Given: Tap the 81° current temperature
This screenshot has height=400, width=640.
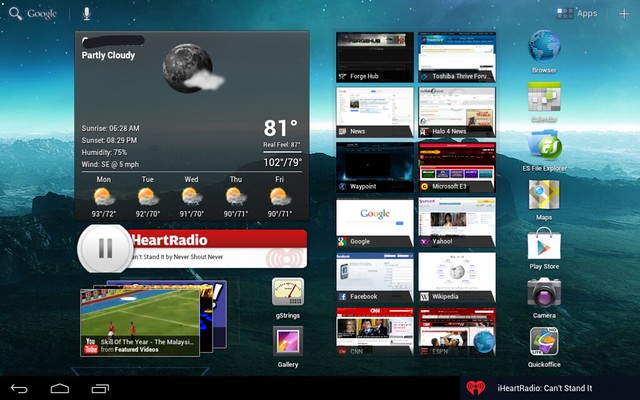Looking at the screenshot, I should pos(280,128).
